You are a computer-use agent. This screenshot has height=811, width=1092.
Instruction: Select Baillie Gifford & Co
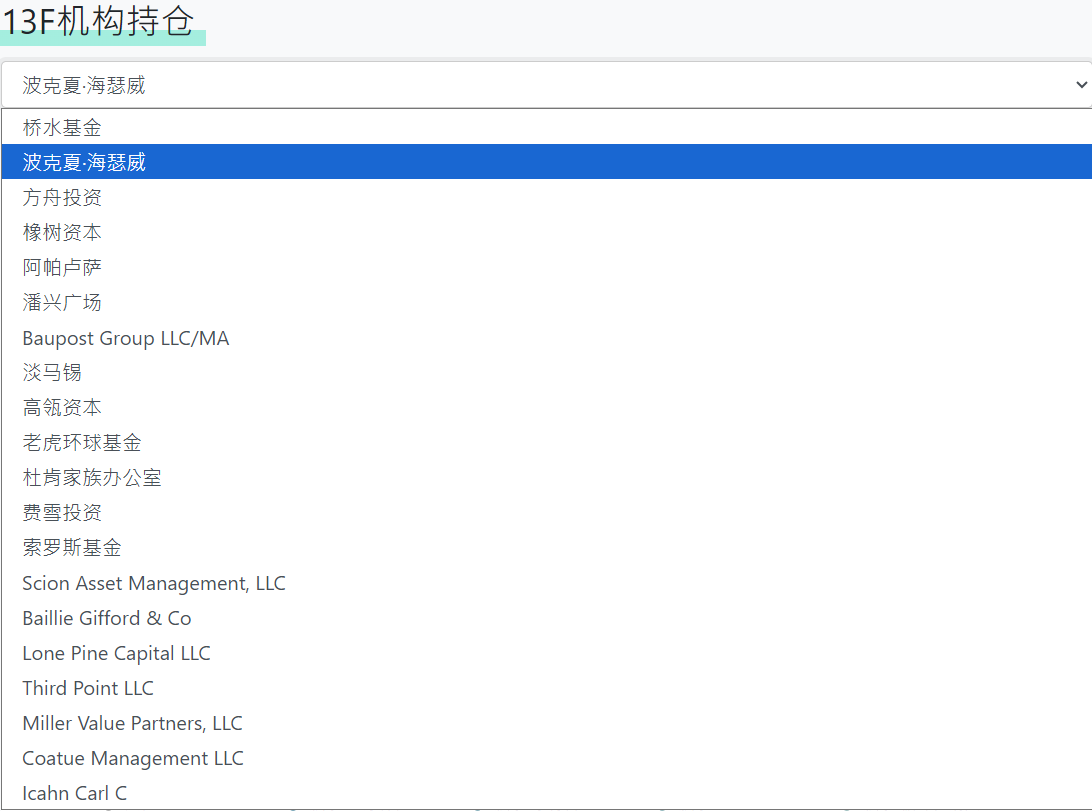(x=107, y=618)
